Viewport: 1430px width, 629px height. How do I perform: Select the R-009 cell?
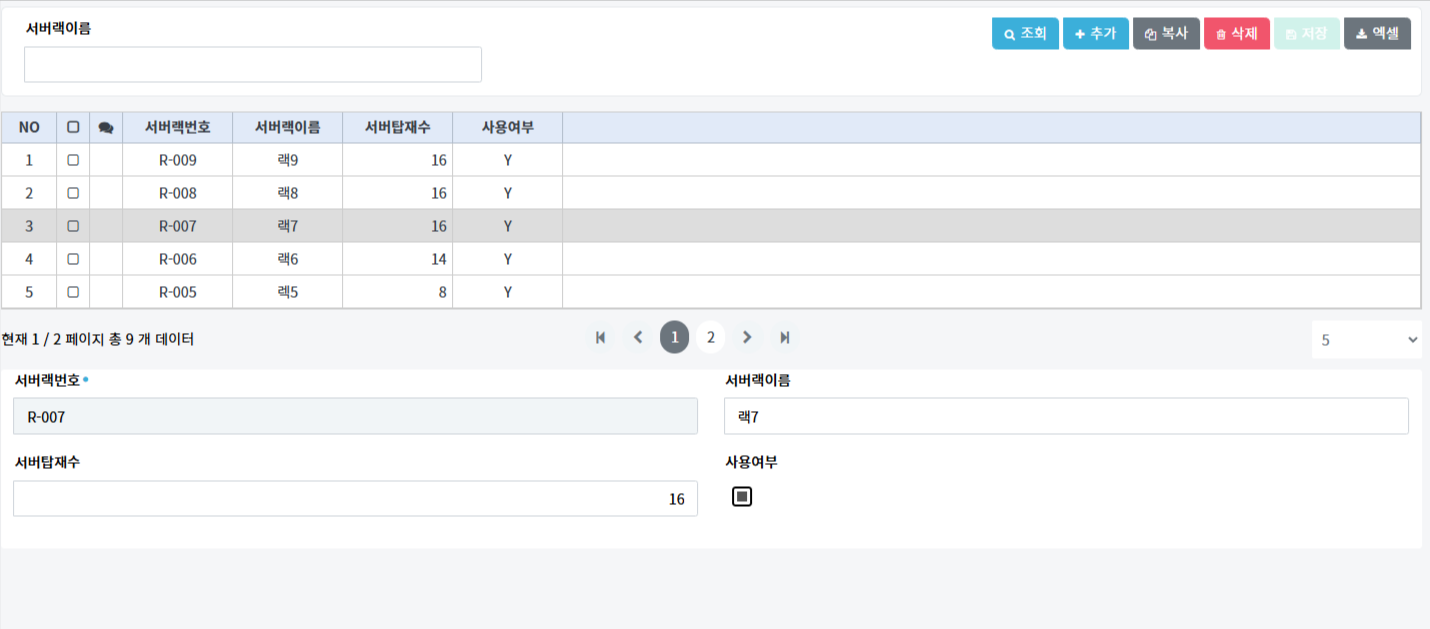(x=178, y=160)
